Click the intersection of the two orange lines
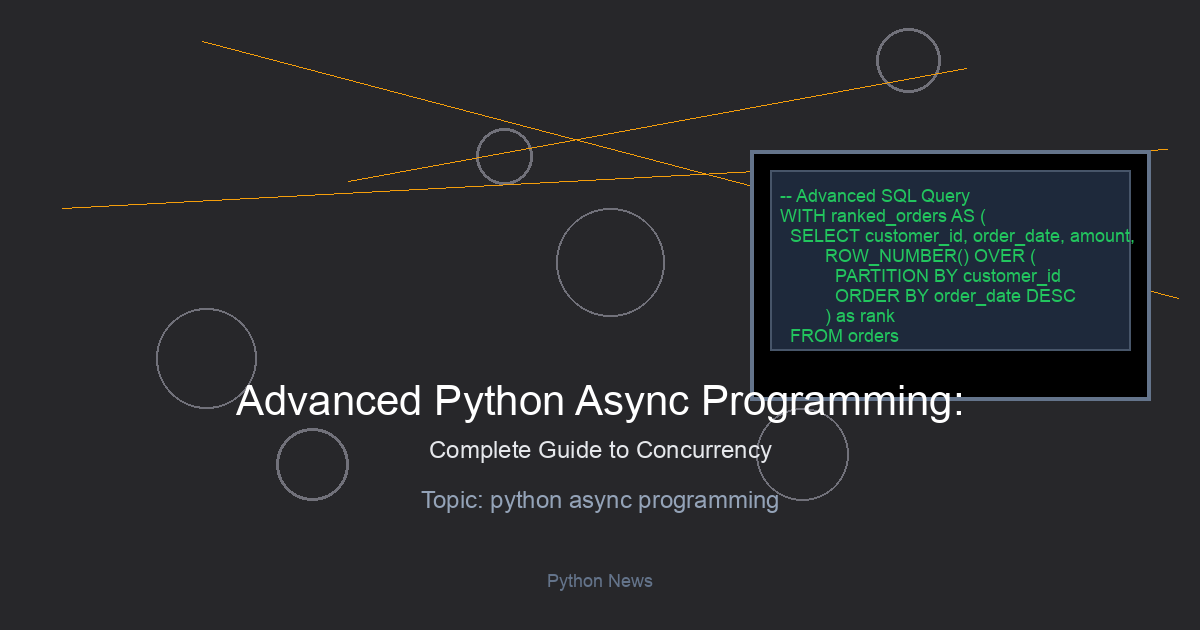 click(x=575, y=140)
